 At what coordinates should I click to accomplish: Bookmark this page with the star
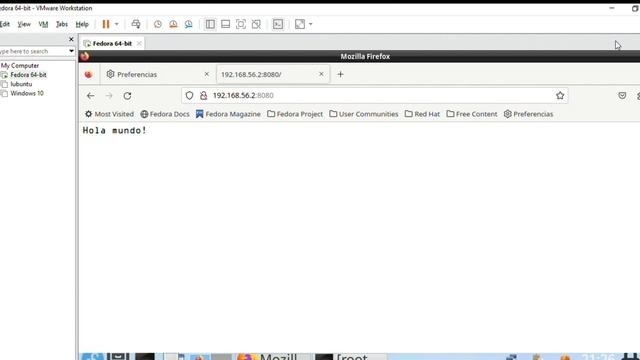click(x=560, y=96)
